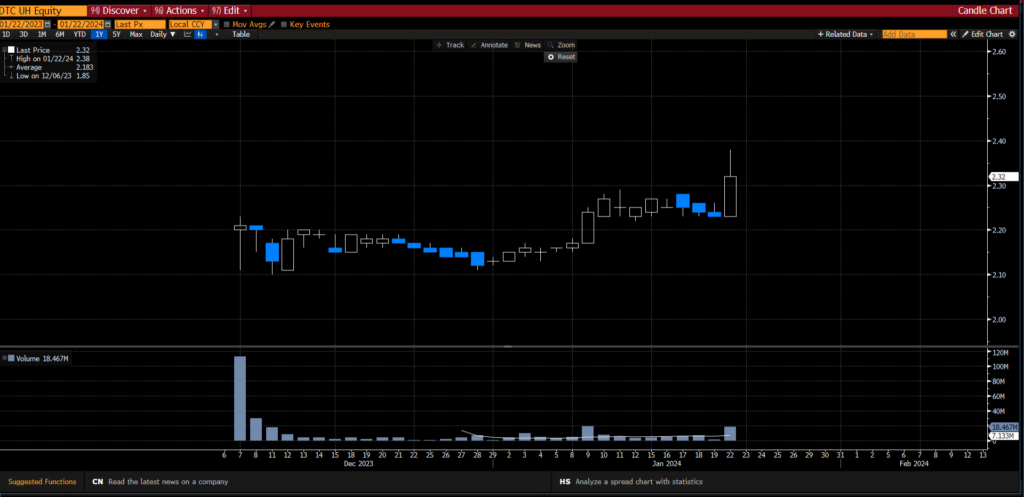Activate the Zoom magnifier tool
The height and width of the screenshot is (497, 1024).
(x=562, y=45)
